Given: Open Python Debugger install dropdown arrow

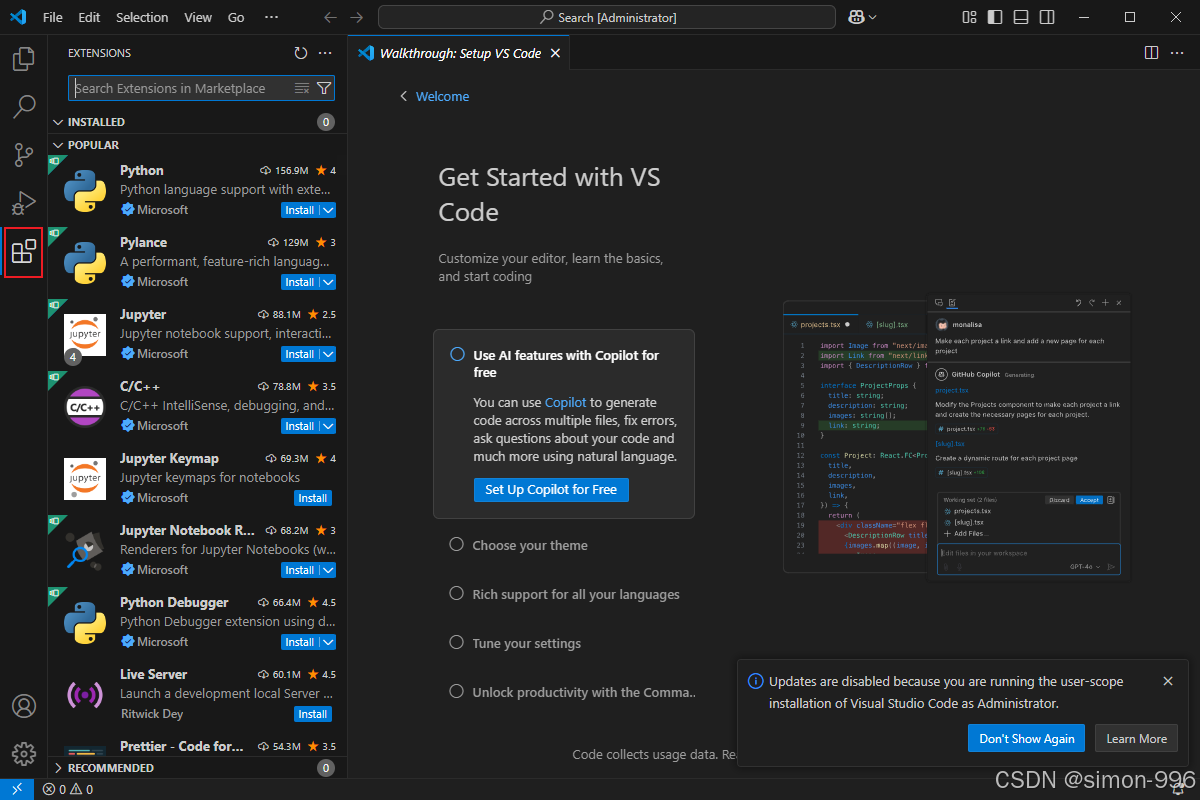Looking at the screenshot, I should [328, 642].
